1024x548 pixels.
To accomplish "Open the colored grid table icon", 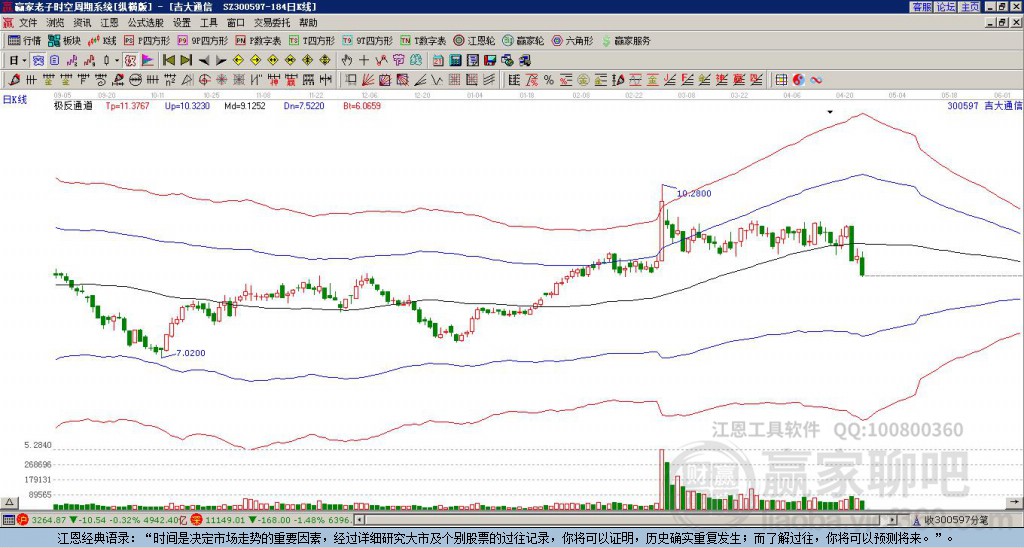I will (781, 80).
